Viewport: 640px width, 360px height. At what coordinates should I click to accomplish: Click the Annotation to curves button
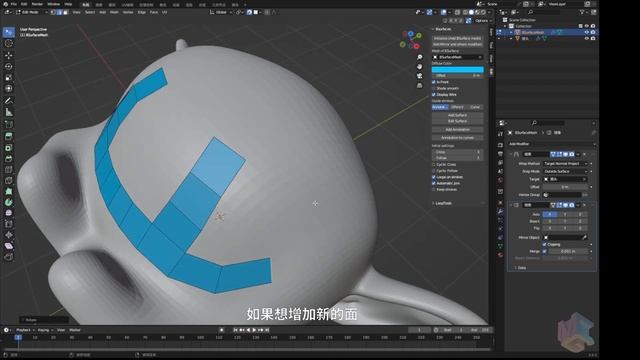pos(458,138)
